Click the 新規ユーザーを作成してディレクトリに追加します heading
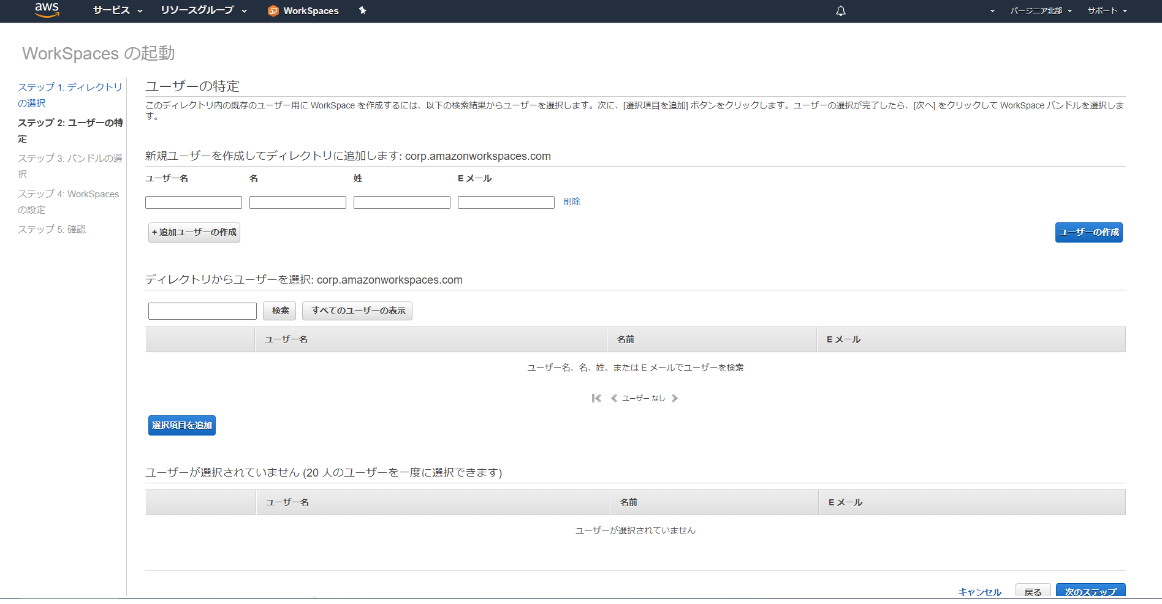 348,156
